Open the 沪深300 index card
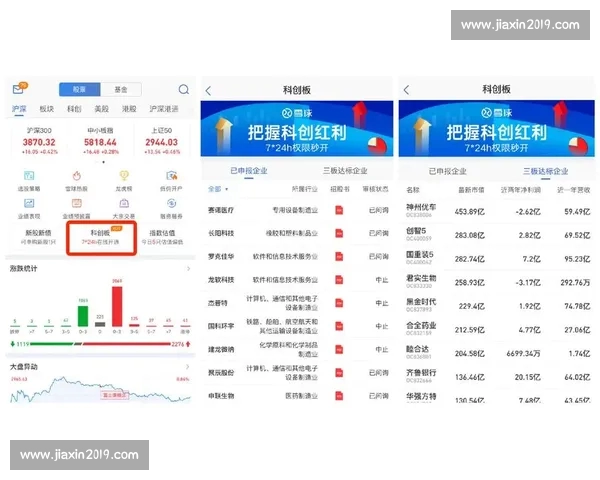The height and width of the screenshot is (480, 600). pyautogui.click(x=39, y=141)
